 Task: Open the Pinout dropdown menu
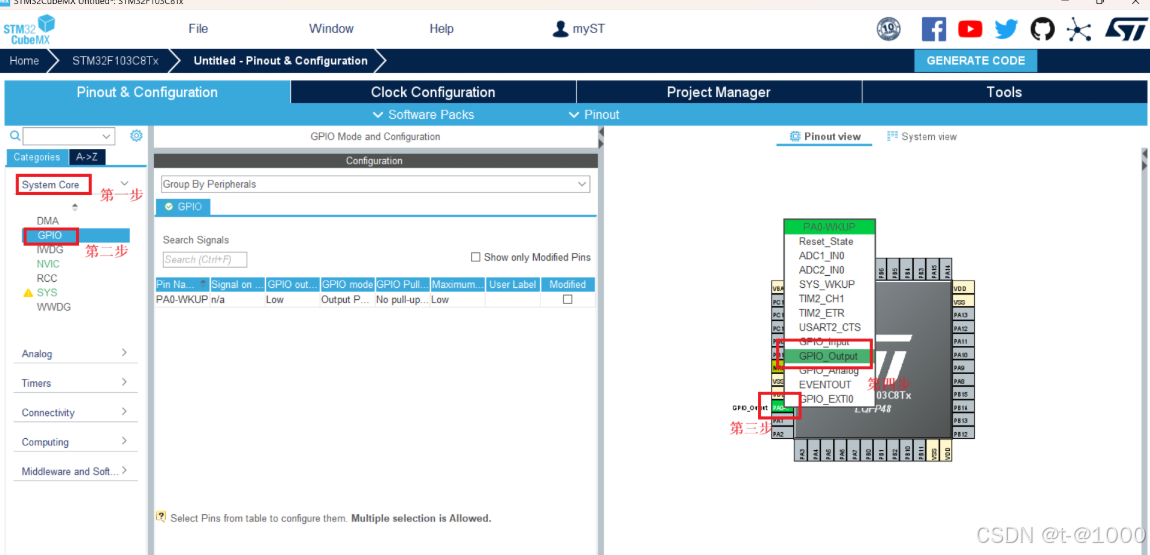click(594, 114)
